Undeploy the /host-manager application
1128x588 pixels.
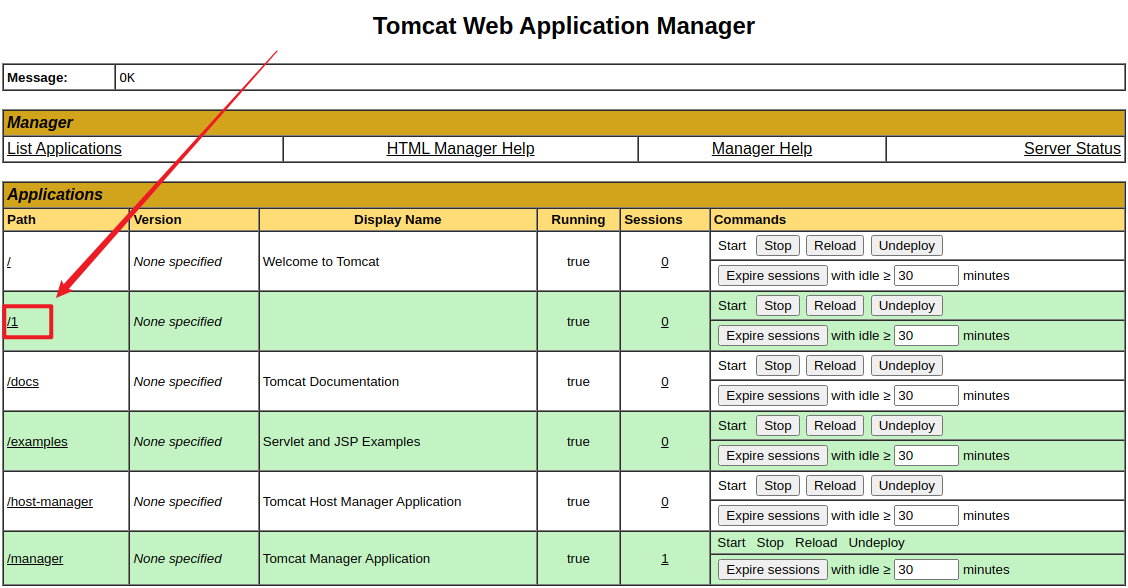point(906,486)
